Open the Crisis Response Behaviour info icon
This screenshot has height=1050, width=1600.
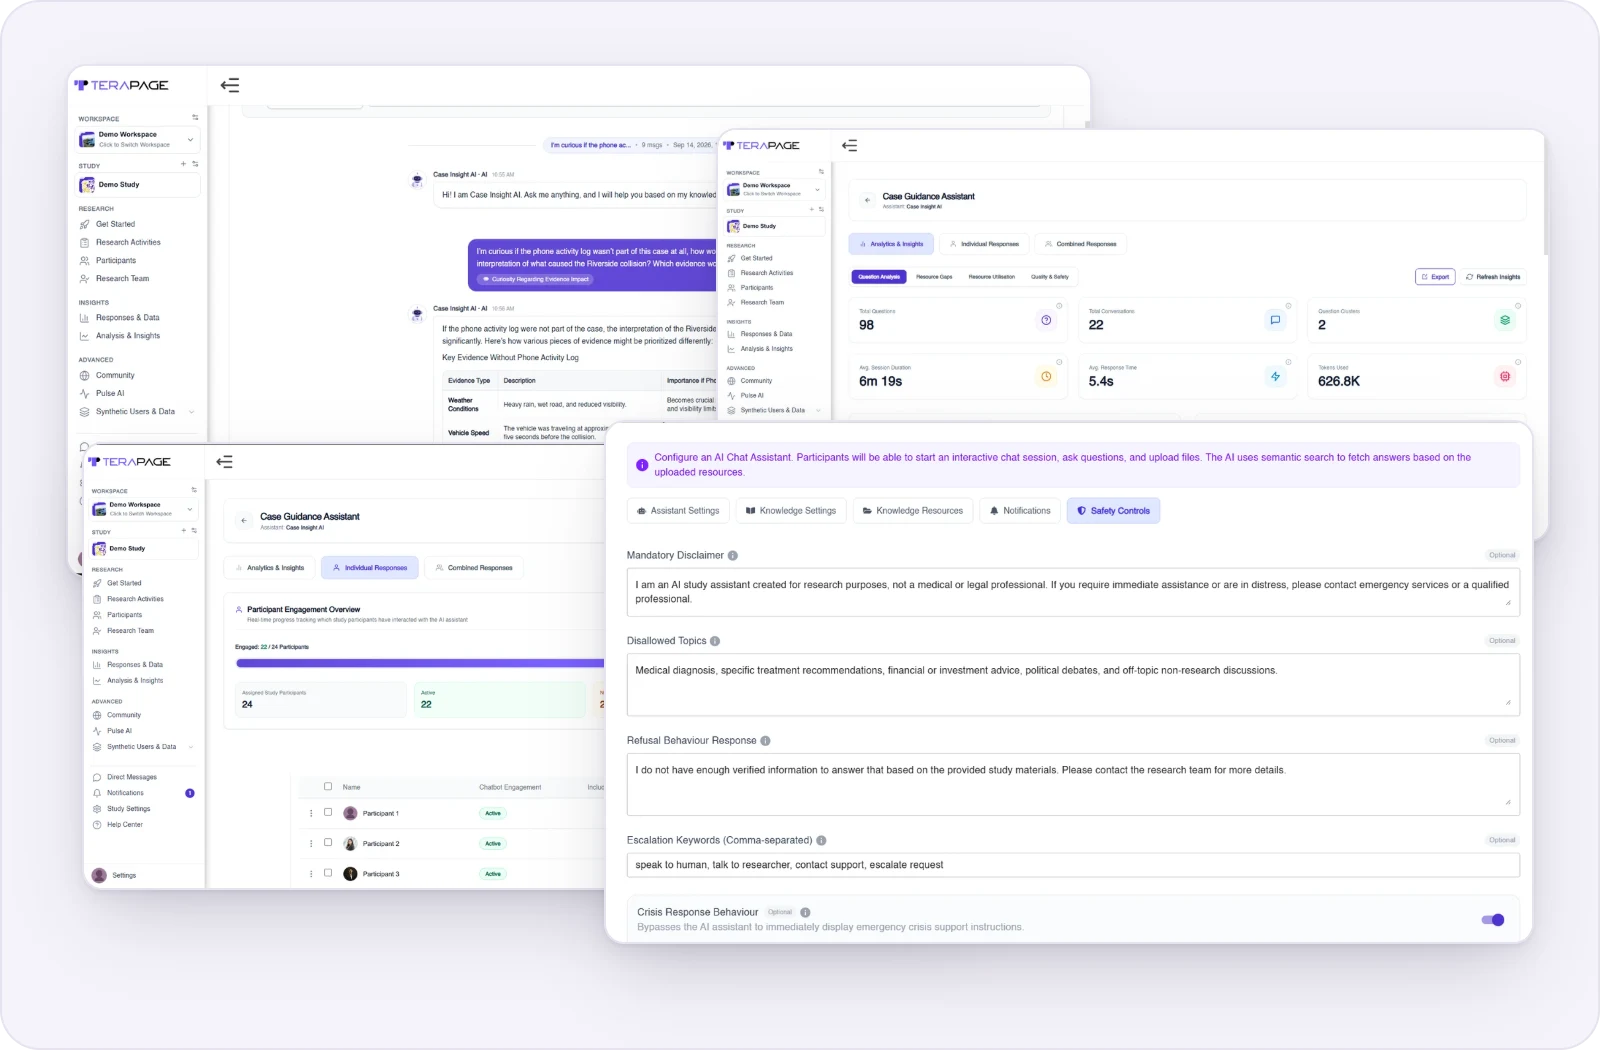(x=805, y=912)
